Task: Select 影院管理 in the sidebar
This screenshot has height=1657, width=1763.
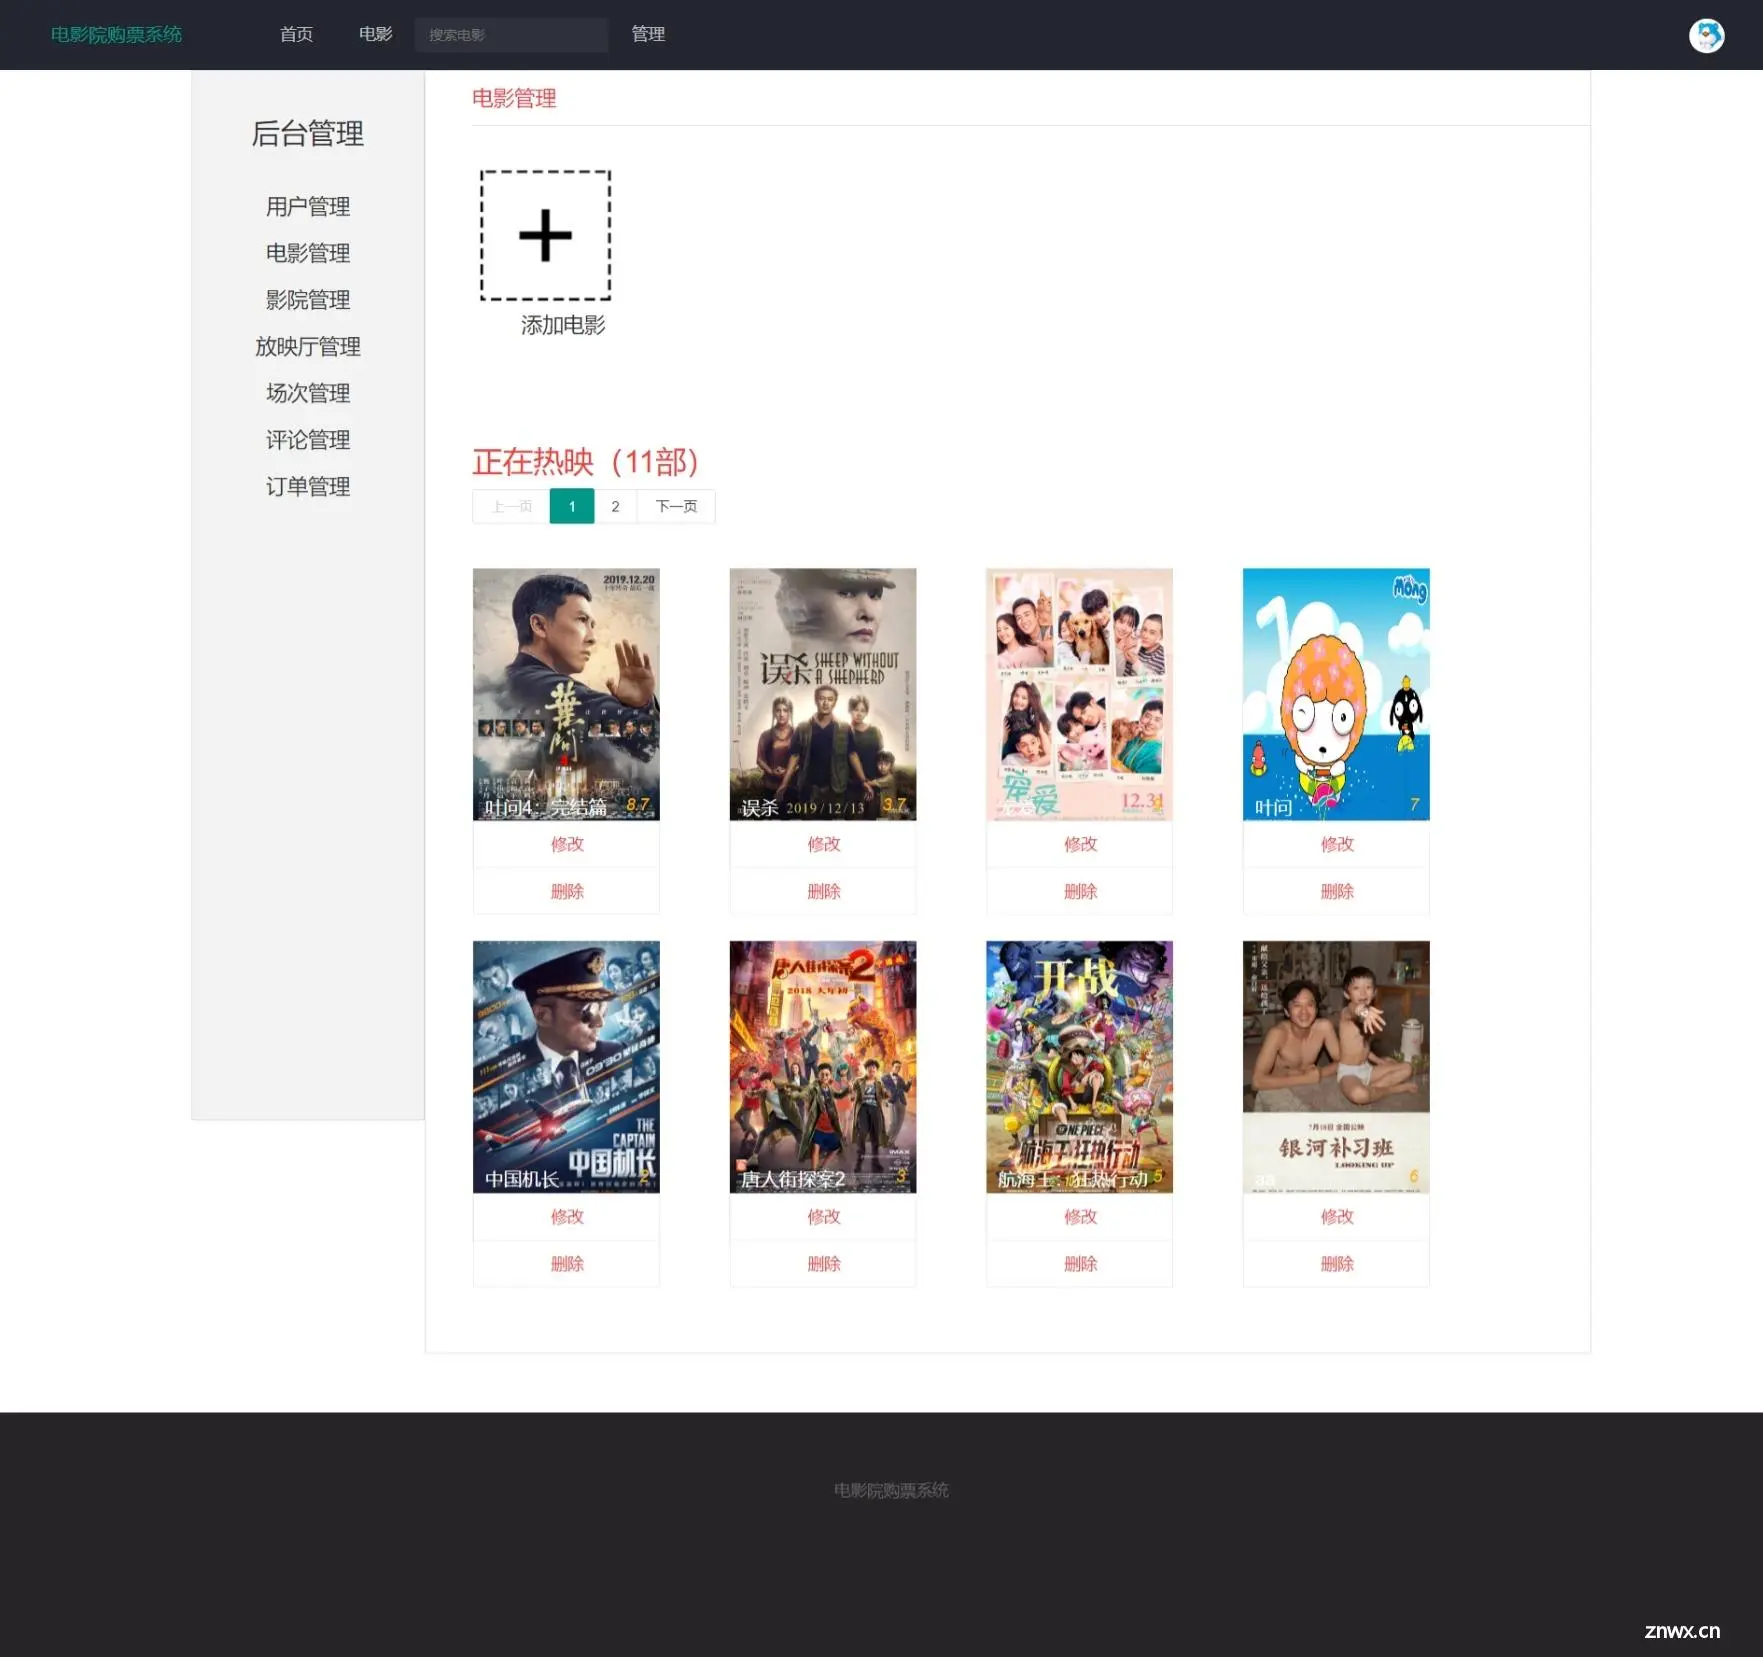Action: coord(308,300)
